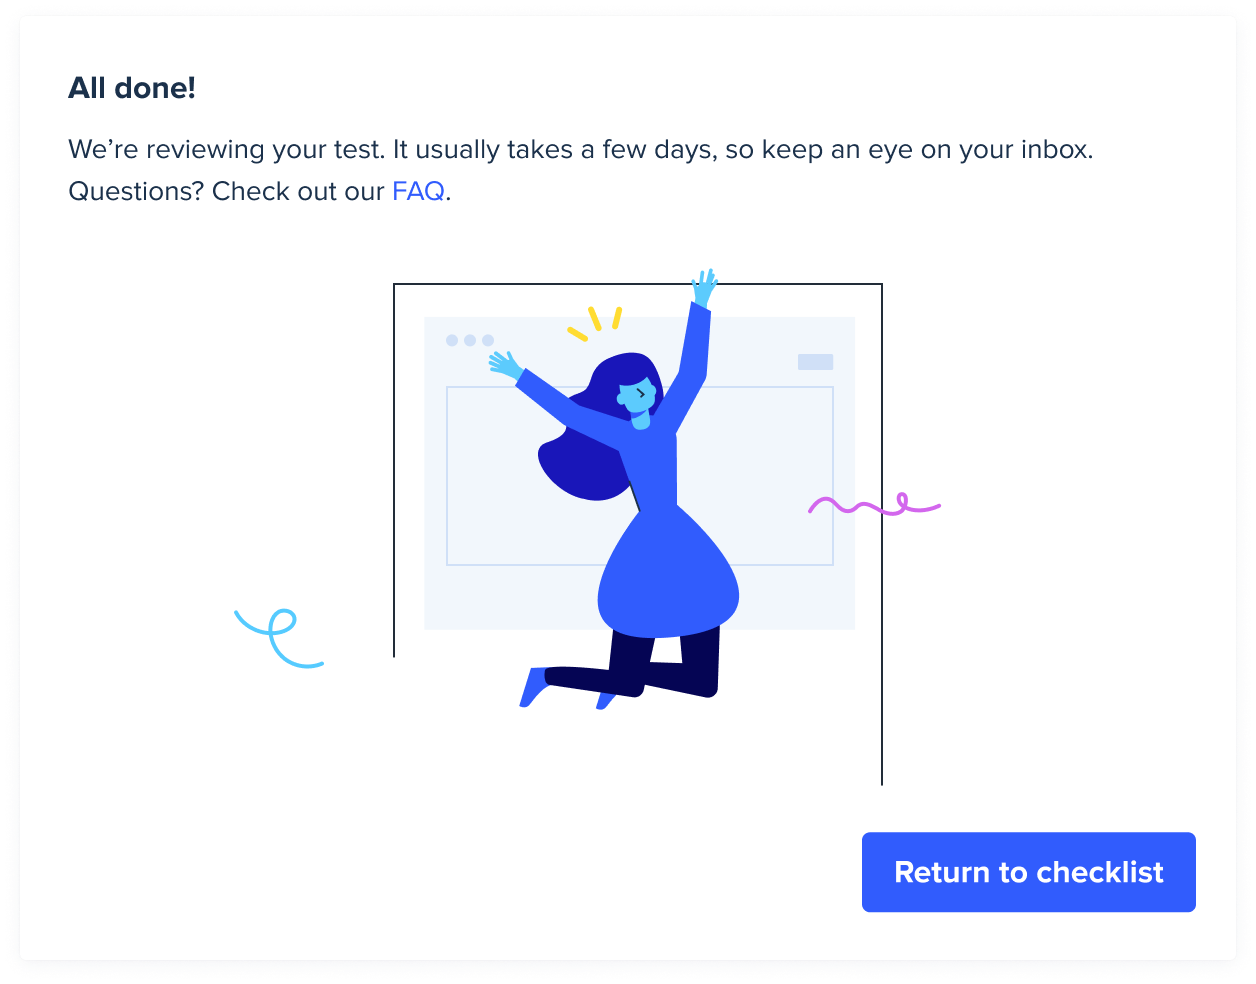This screenshot has width=1256, height=984.
Task: Click the woman's flared blue skirt
Action: click(x=668, y=575)
